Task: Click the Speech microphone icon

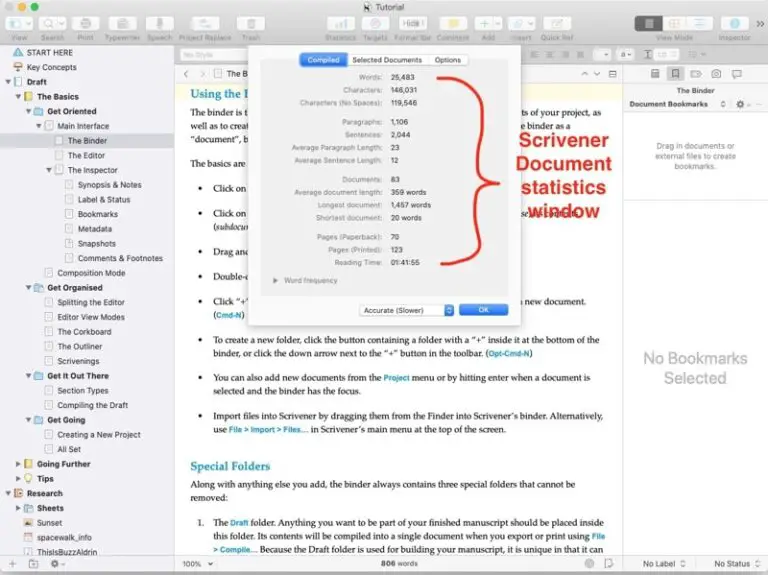Action: (160, 24)
